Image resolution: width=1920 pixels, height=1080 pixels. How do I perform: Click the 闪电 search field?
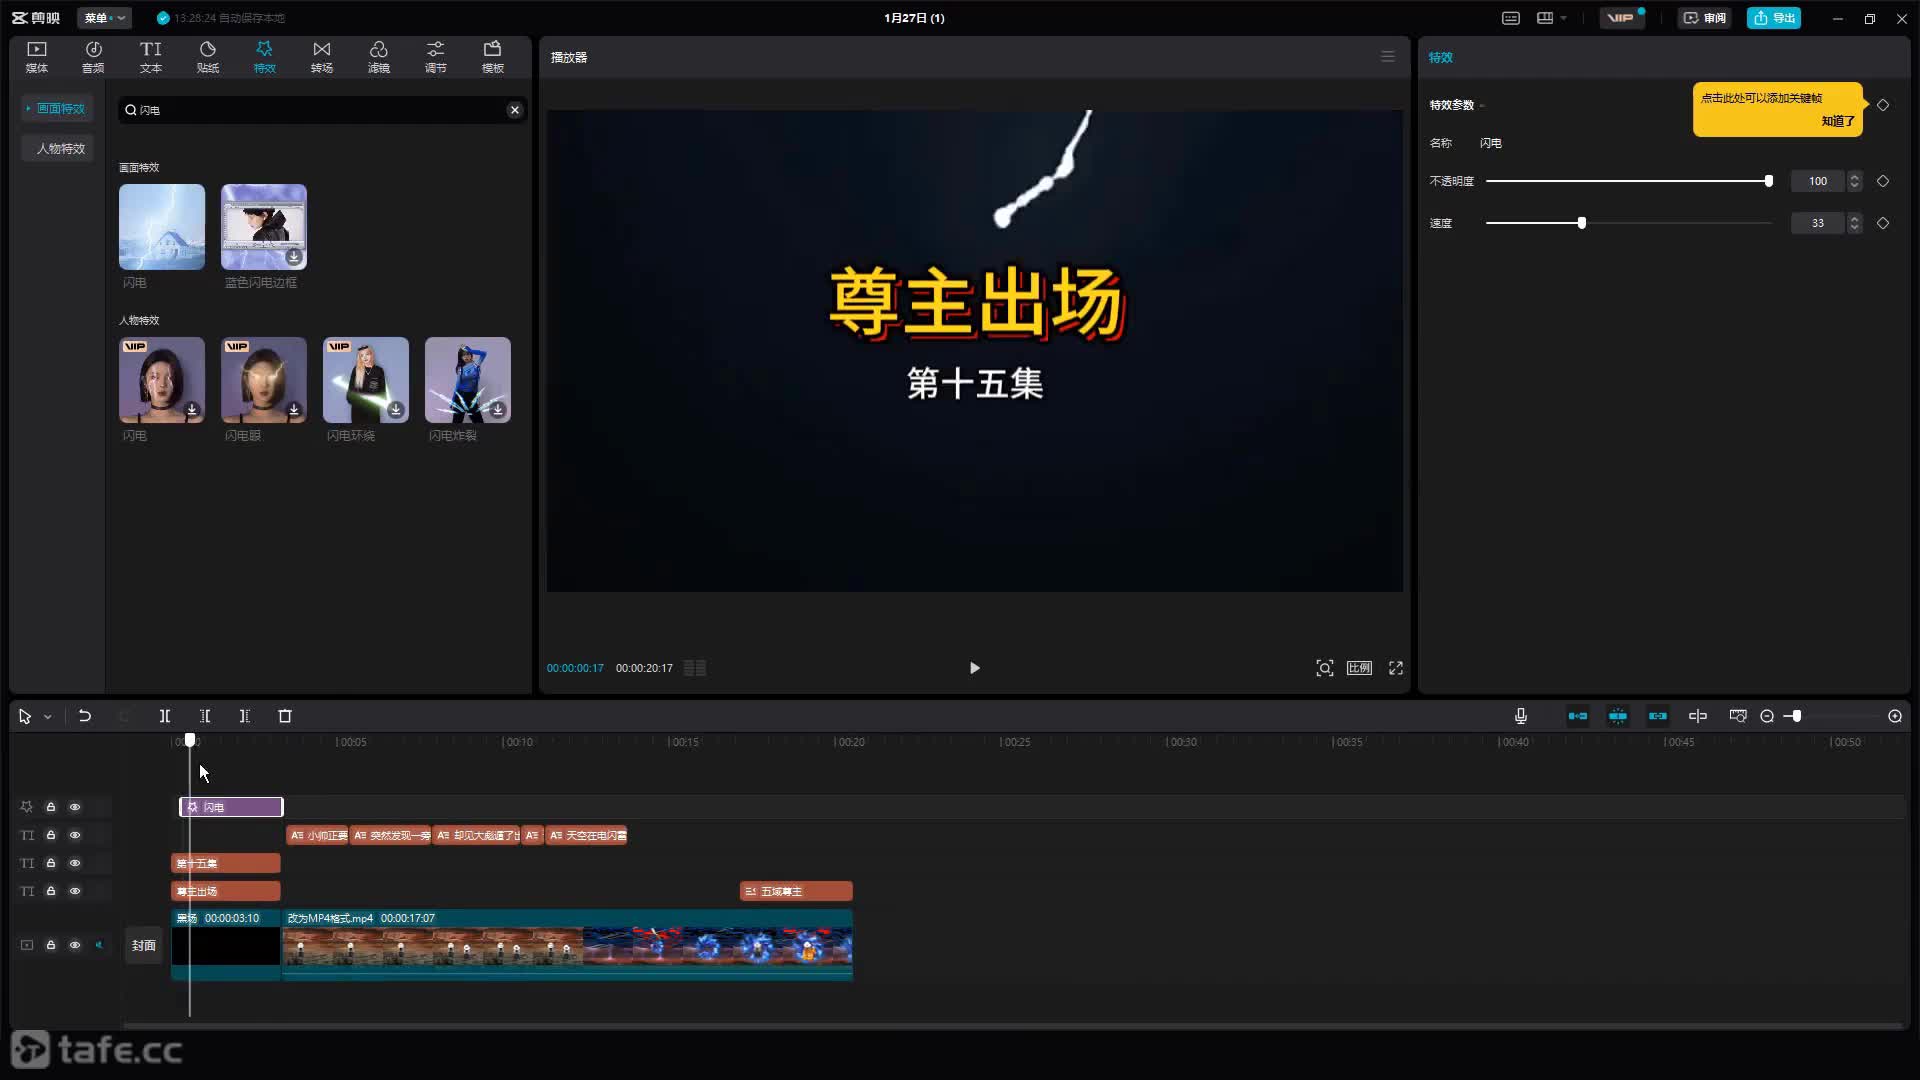[320, 110]
